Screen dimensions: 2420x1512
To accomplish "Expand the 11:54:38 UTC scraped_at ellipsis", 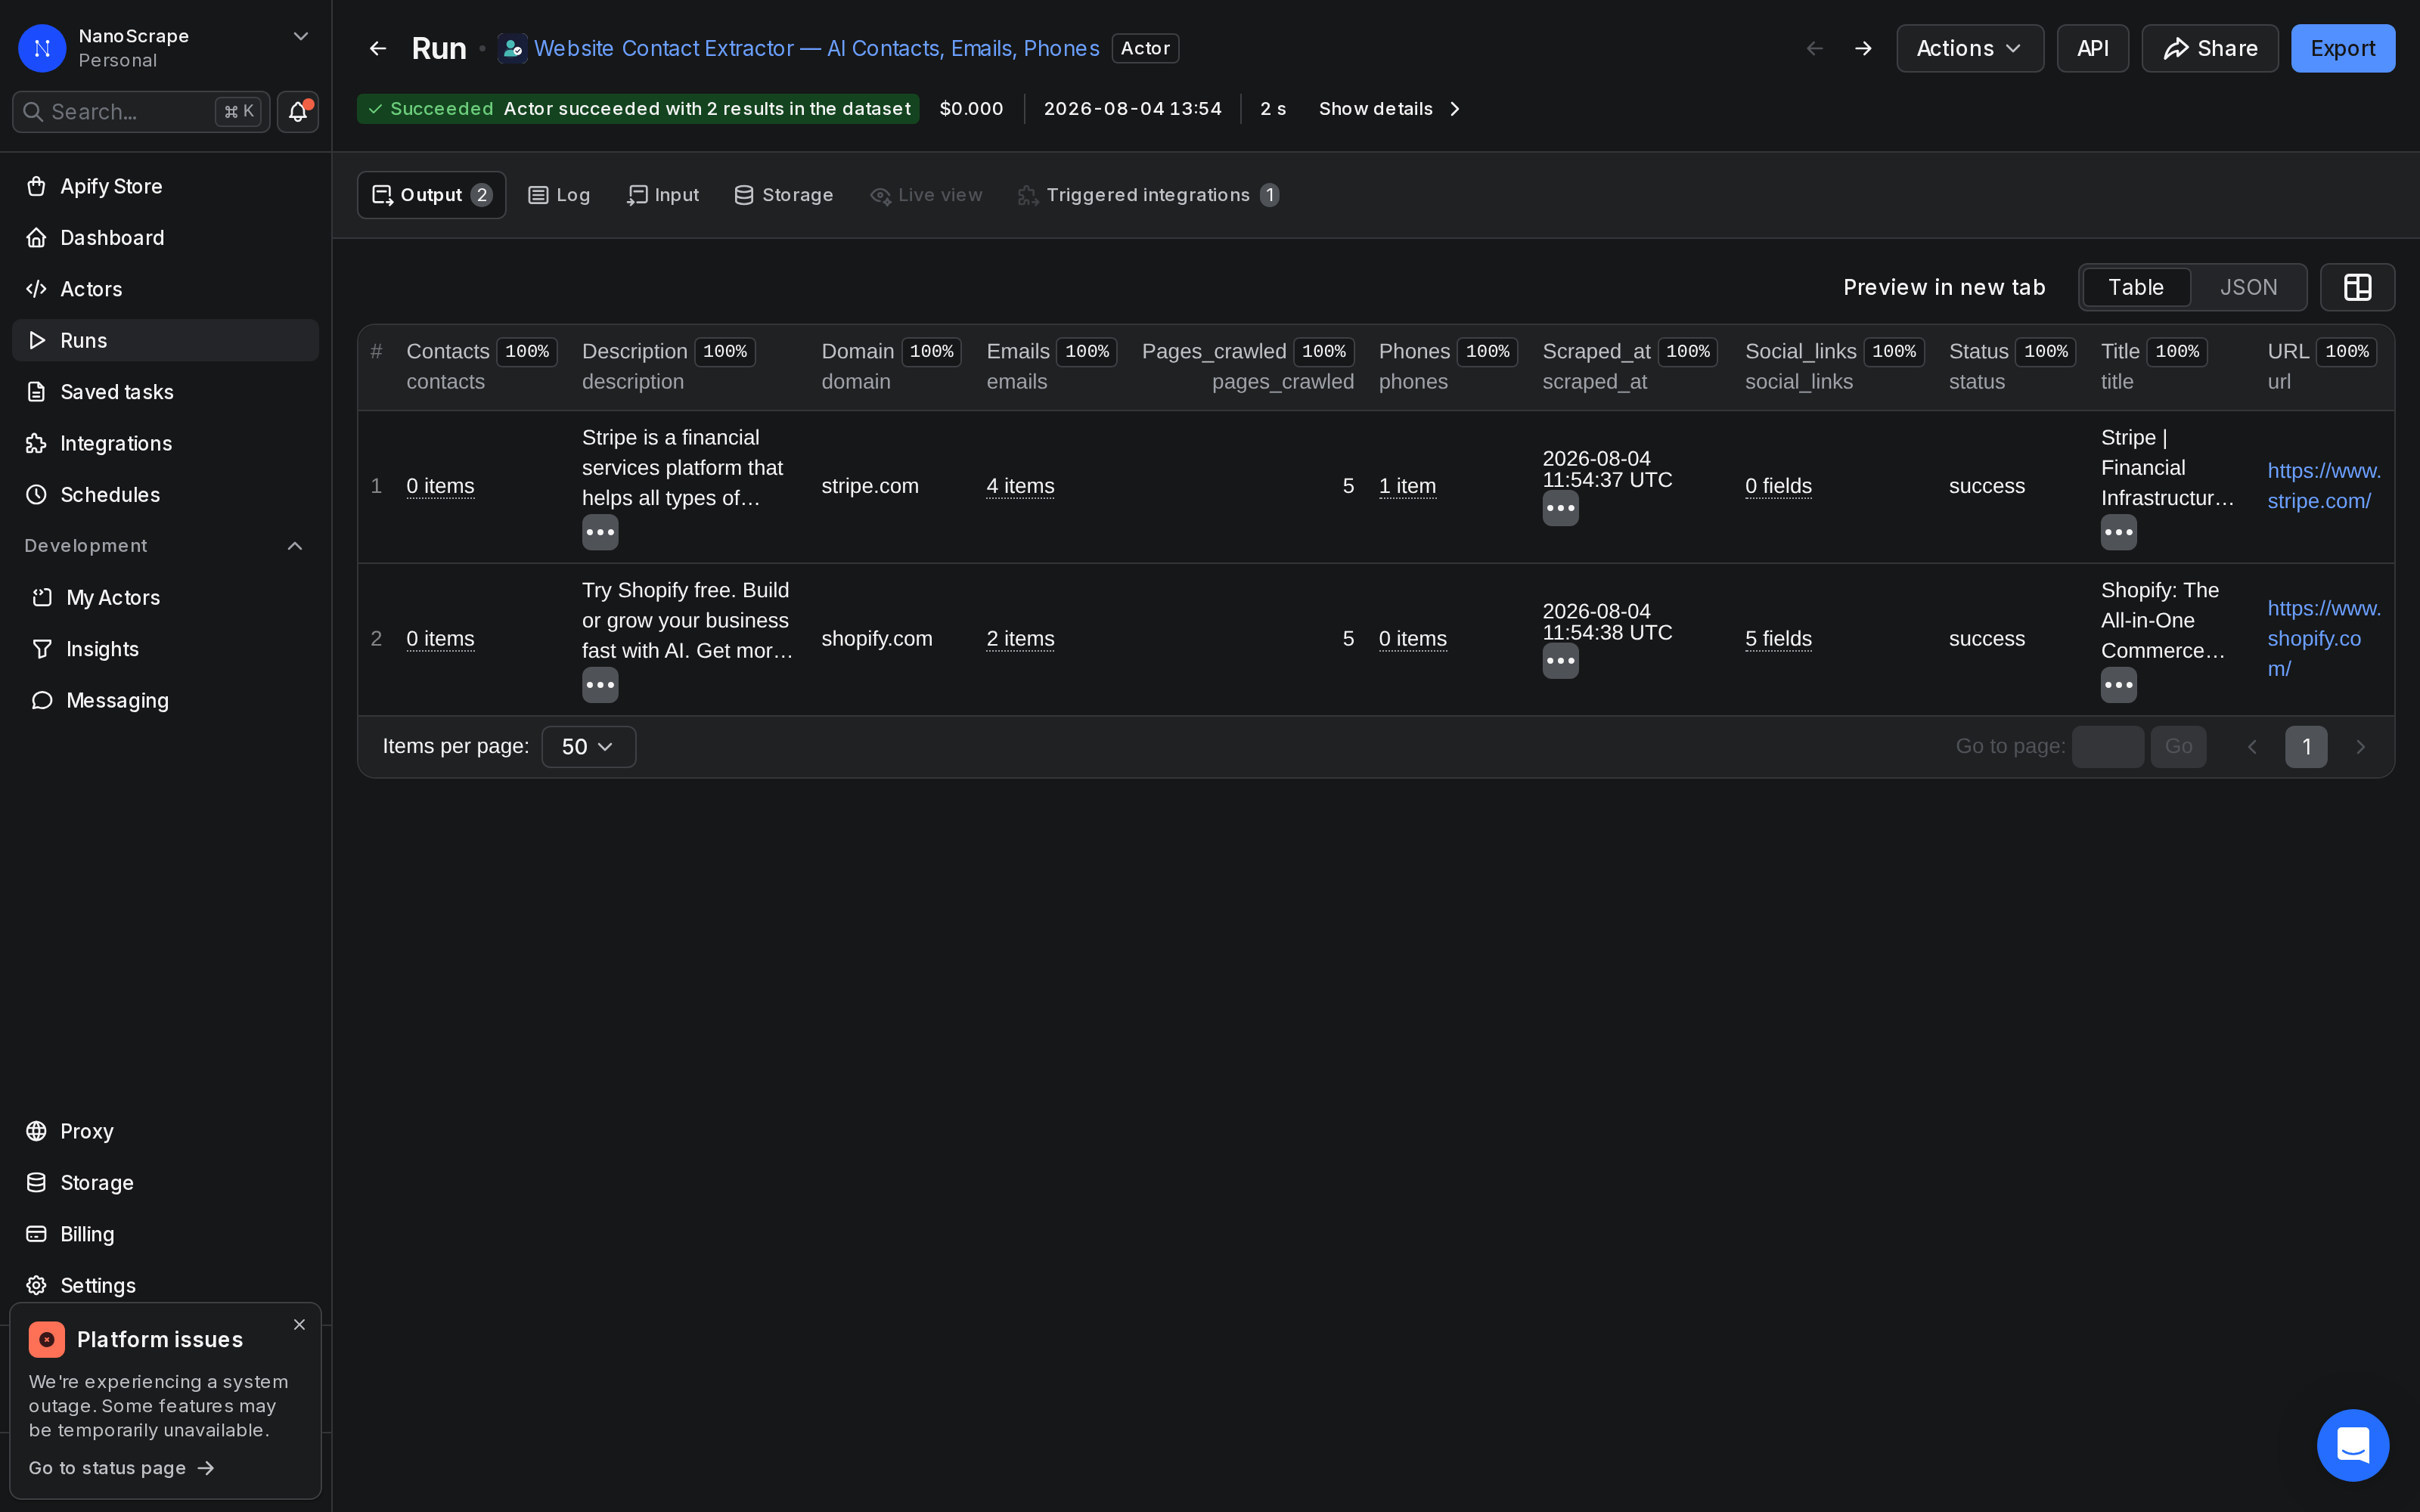I will (x=1560, y=661).
